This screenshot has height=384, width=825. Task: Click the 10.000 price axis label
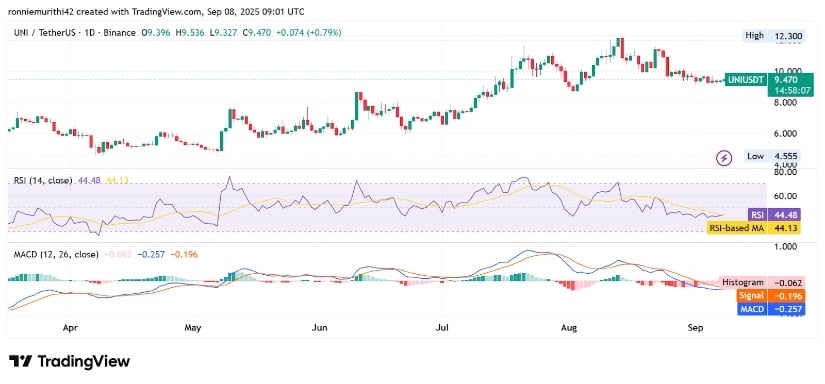(x=788, y=71)
